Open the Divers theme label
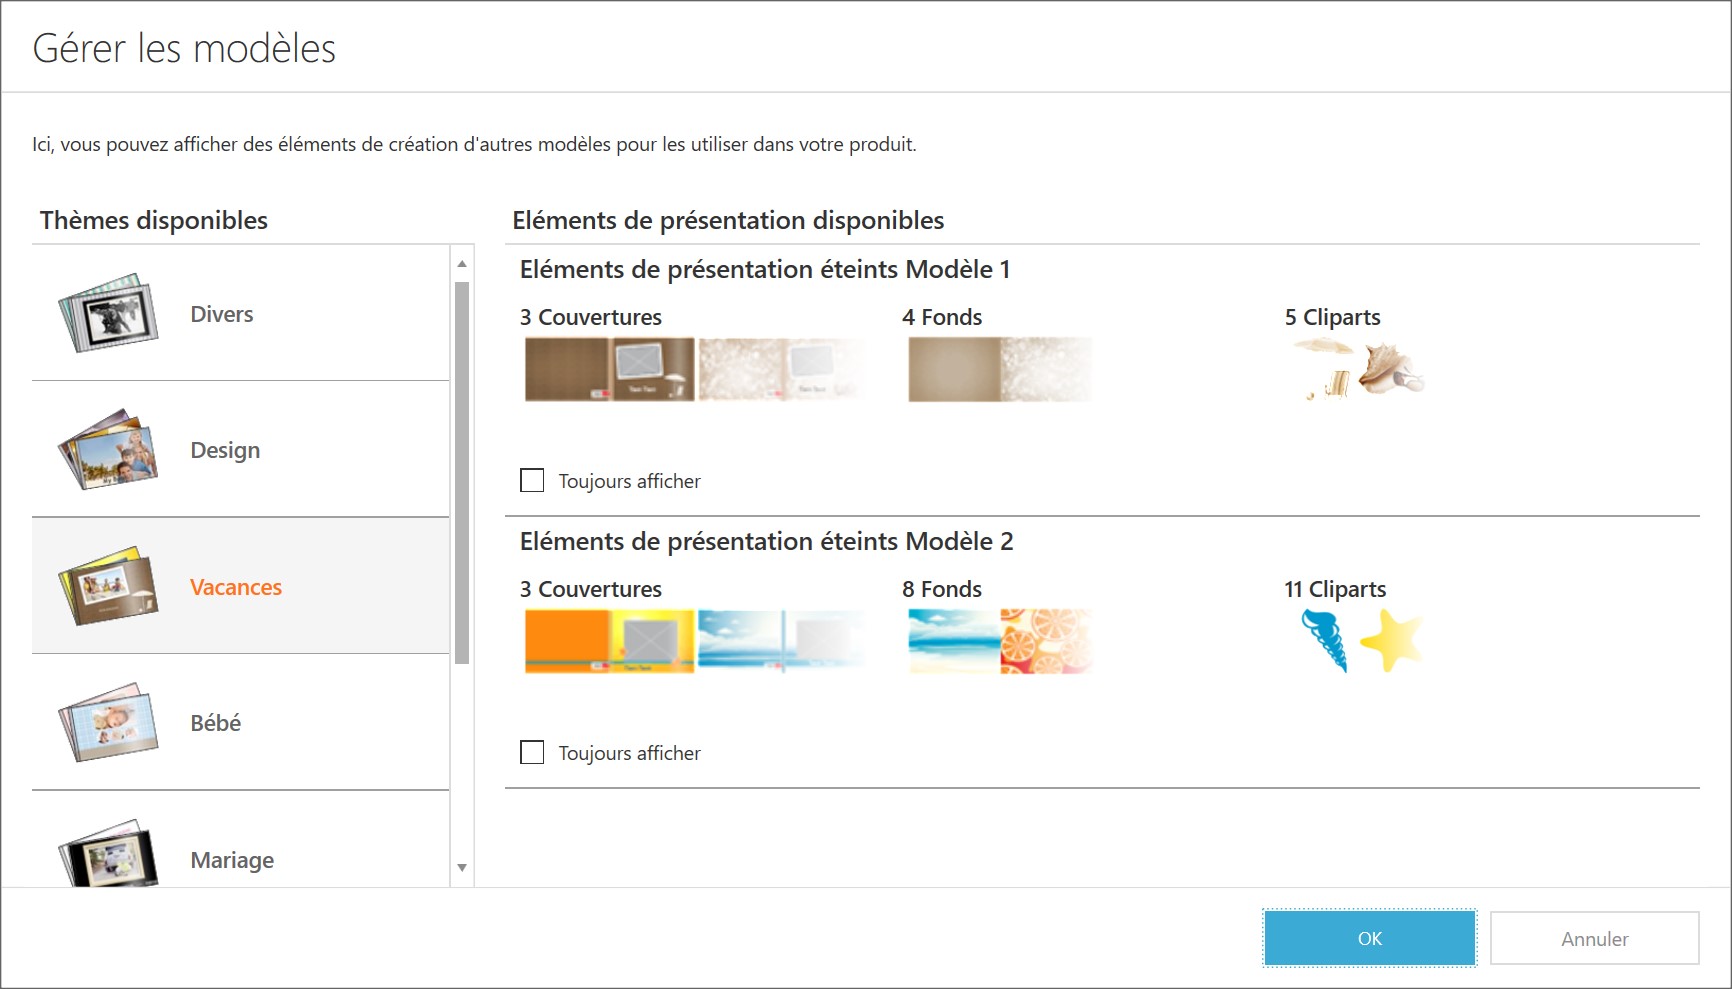Screen dimensions: 1732x989 click(222, 314)
